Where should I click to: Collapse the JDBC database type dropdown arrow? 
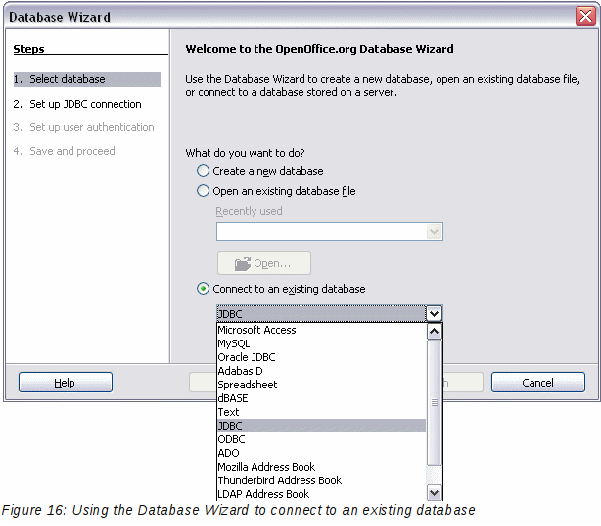(x=434, y=314)
